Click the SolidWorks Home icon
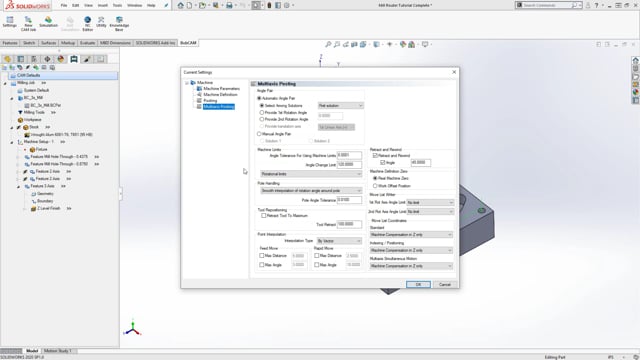Viewport: 640px width, 360px height. [x=180, y=5]
